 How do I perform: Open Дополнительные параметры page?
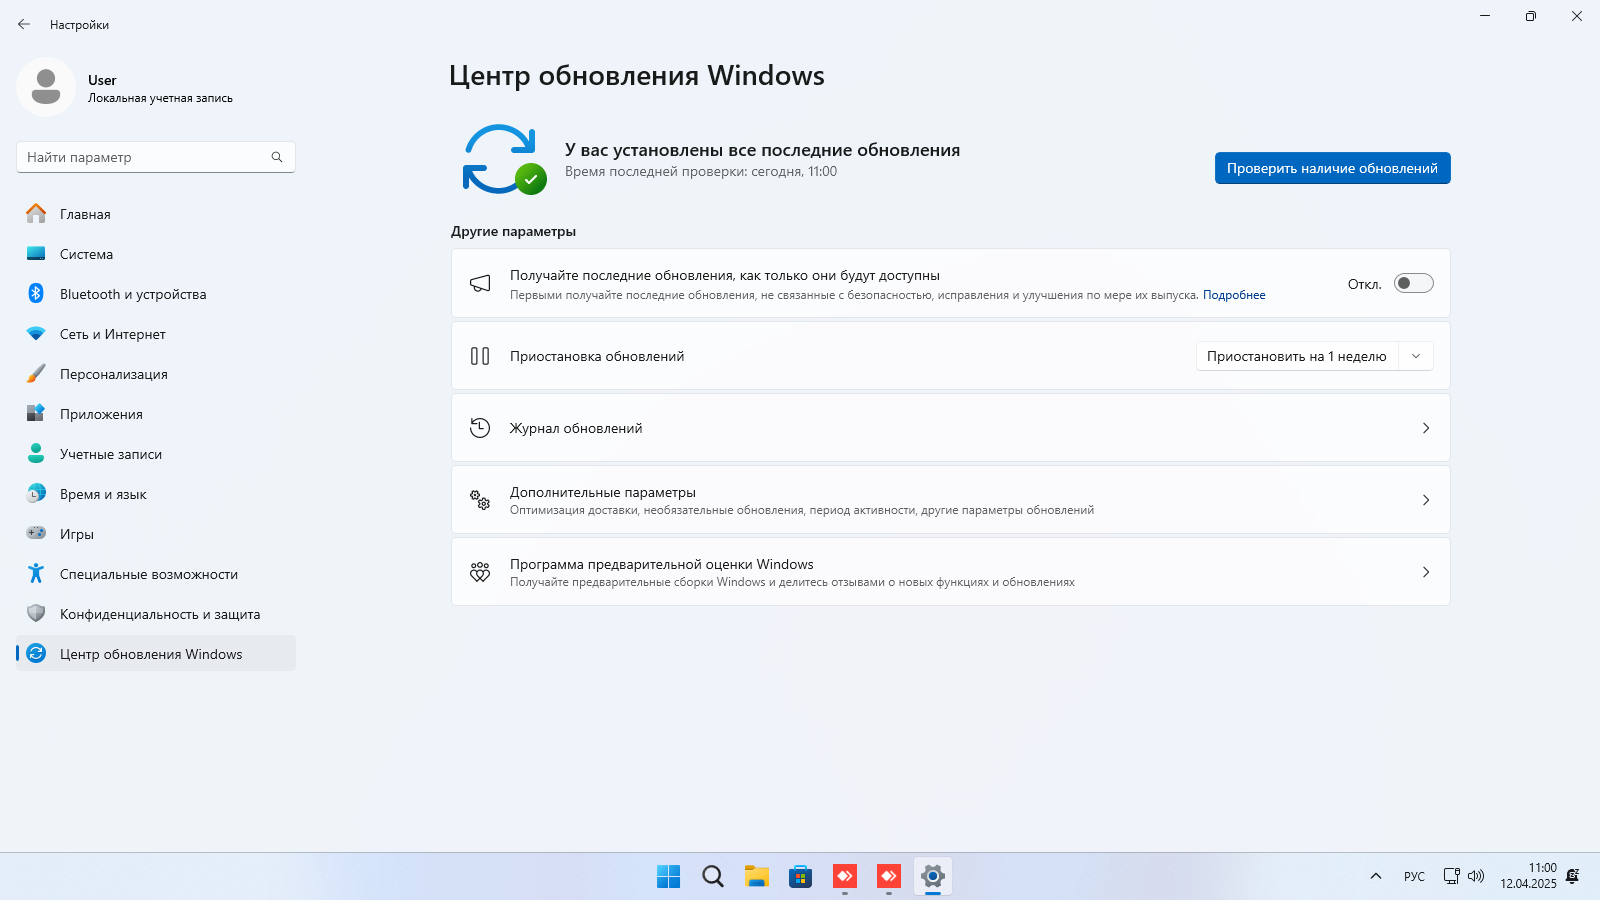[x=950, y=500]
